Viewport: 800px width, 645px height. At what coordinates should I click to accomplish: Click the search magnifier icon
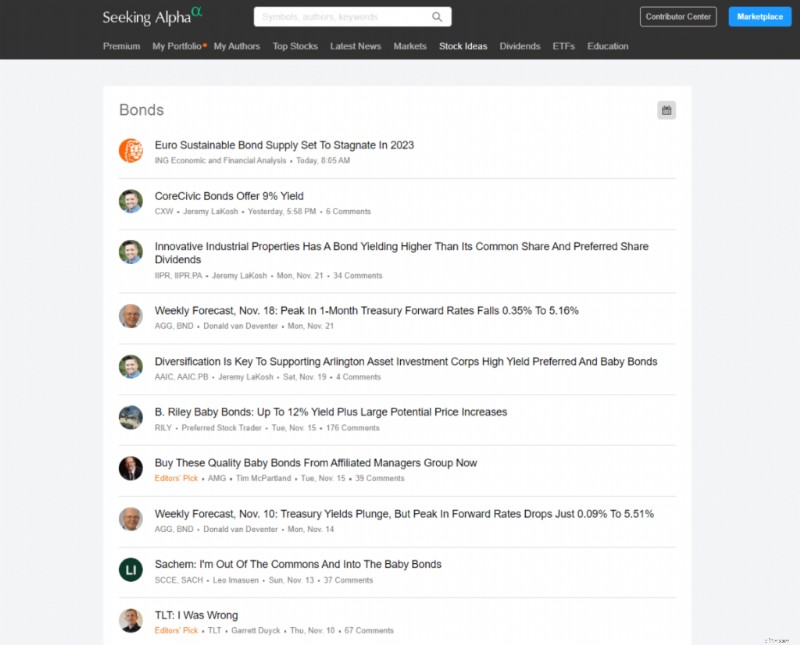(437, 17)
